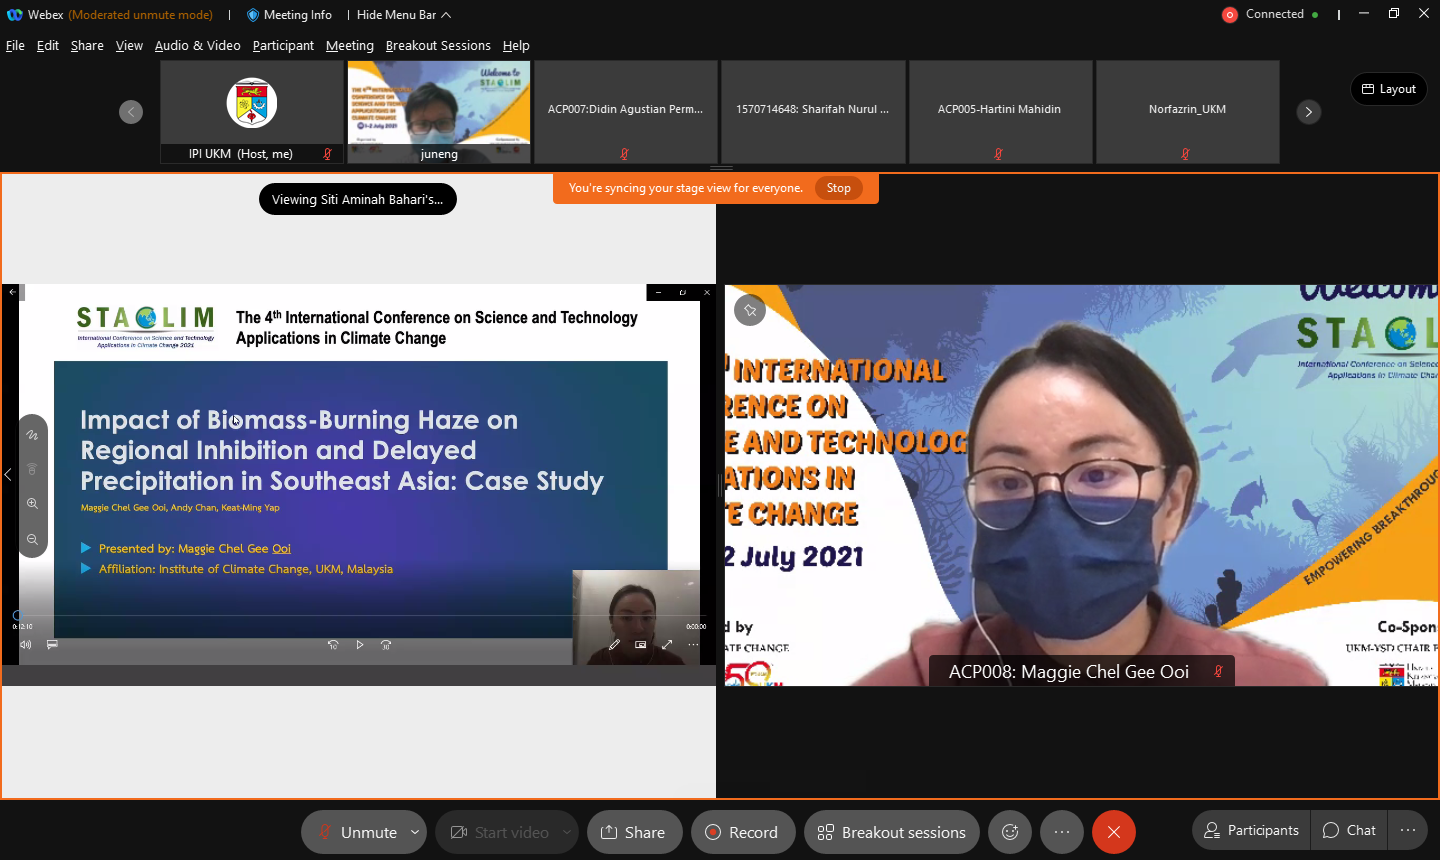Open more options ellipsis in control bar
Image resolution: width=1440 pixels, height=860 pixels.
tap(1062, 832)
